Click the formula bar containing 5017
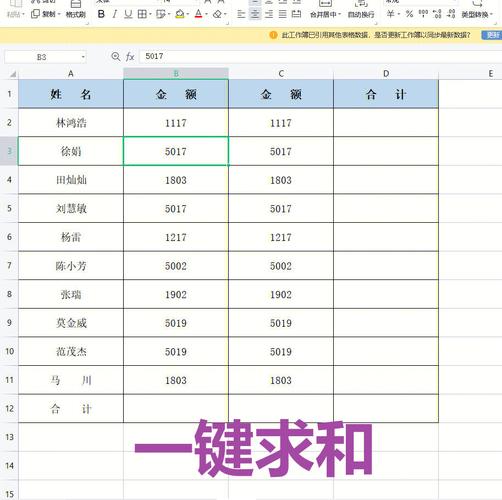Viewport: 502px width, 500px height. 320,56
